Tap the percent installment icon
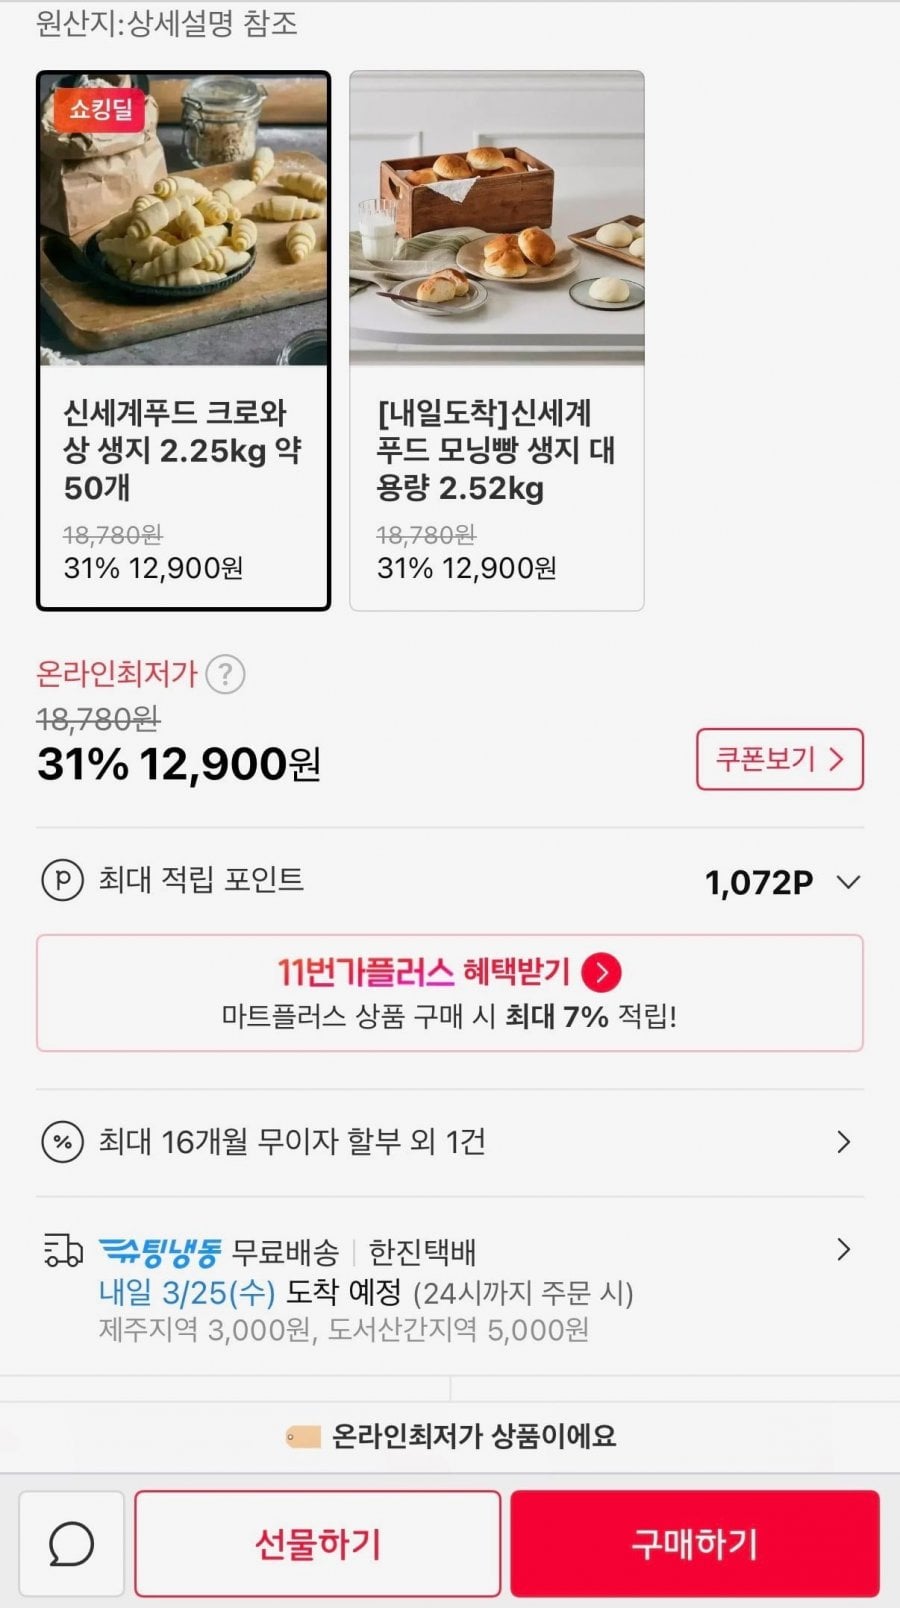Screen dimensions: 900x1608 [62, 1141]
